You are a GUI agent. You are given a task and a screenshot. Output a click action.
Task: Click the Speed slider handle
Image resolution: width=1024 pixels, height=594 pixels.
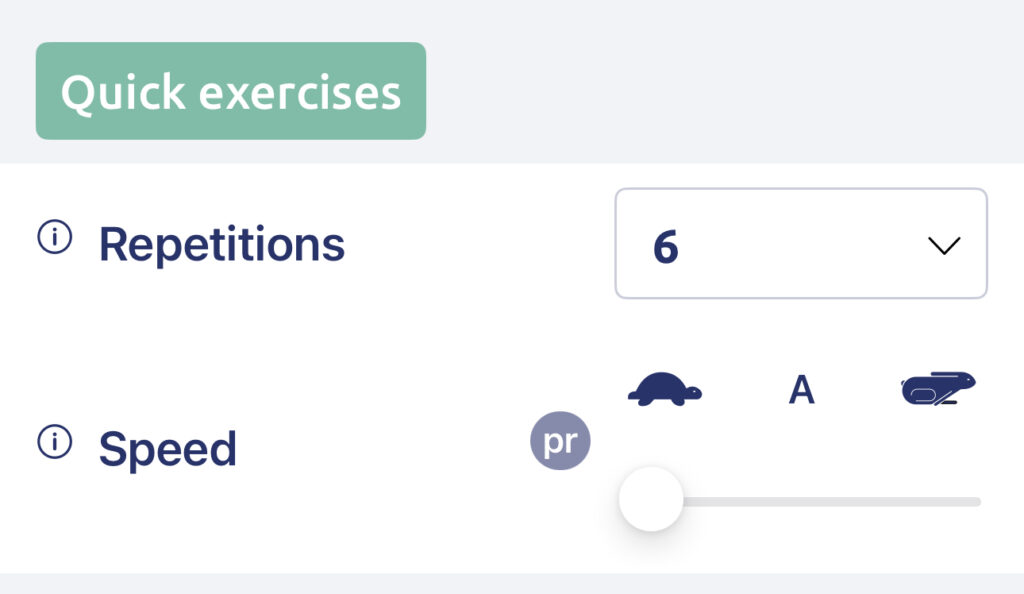tap(651, 499)
